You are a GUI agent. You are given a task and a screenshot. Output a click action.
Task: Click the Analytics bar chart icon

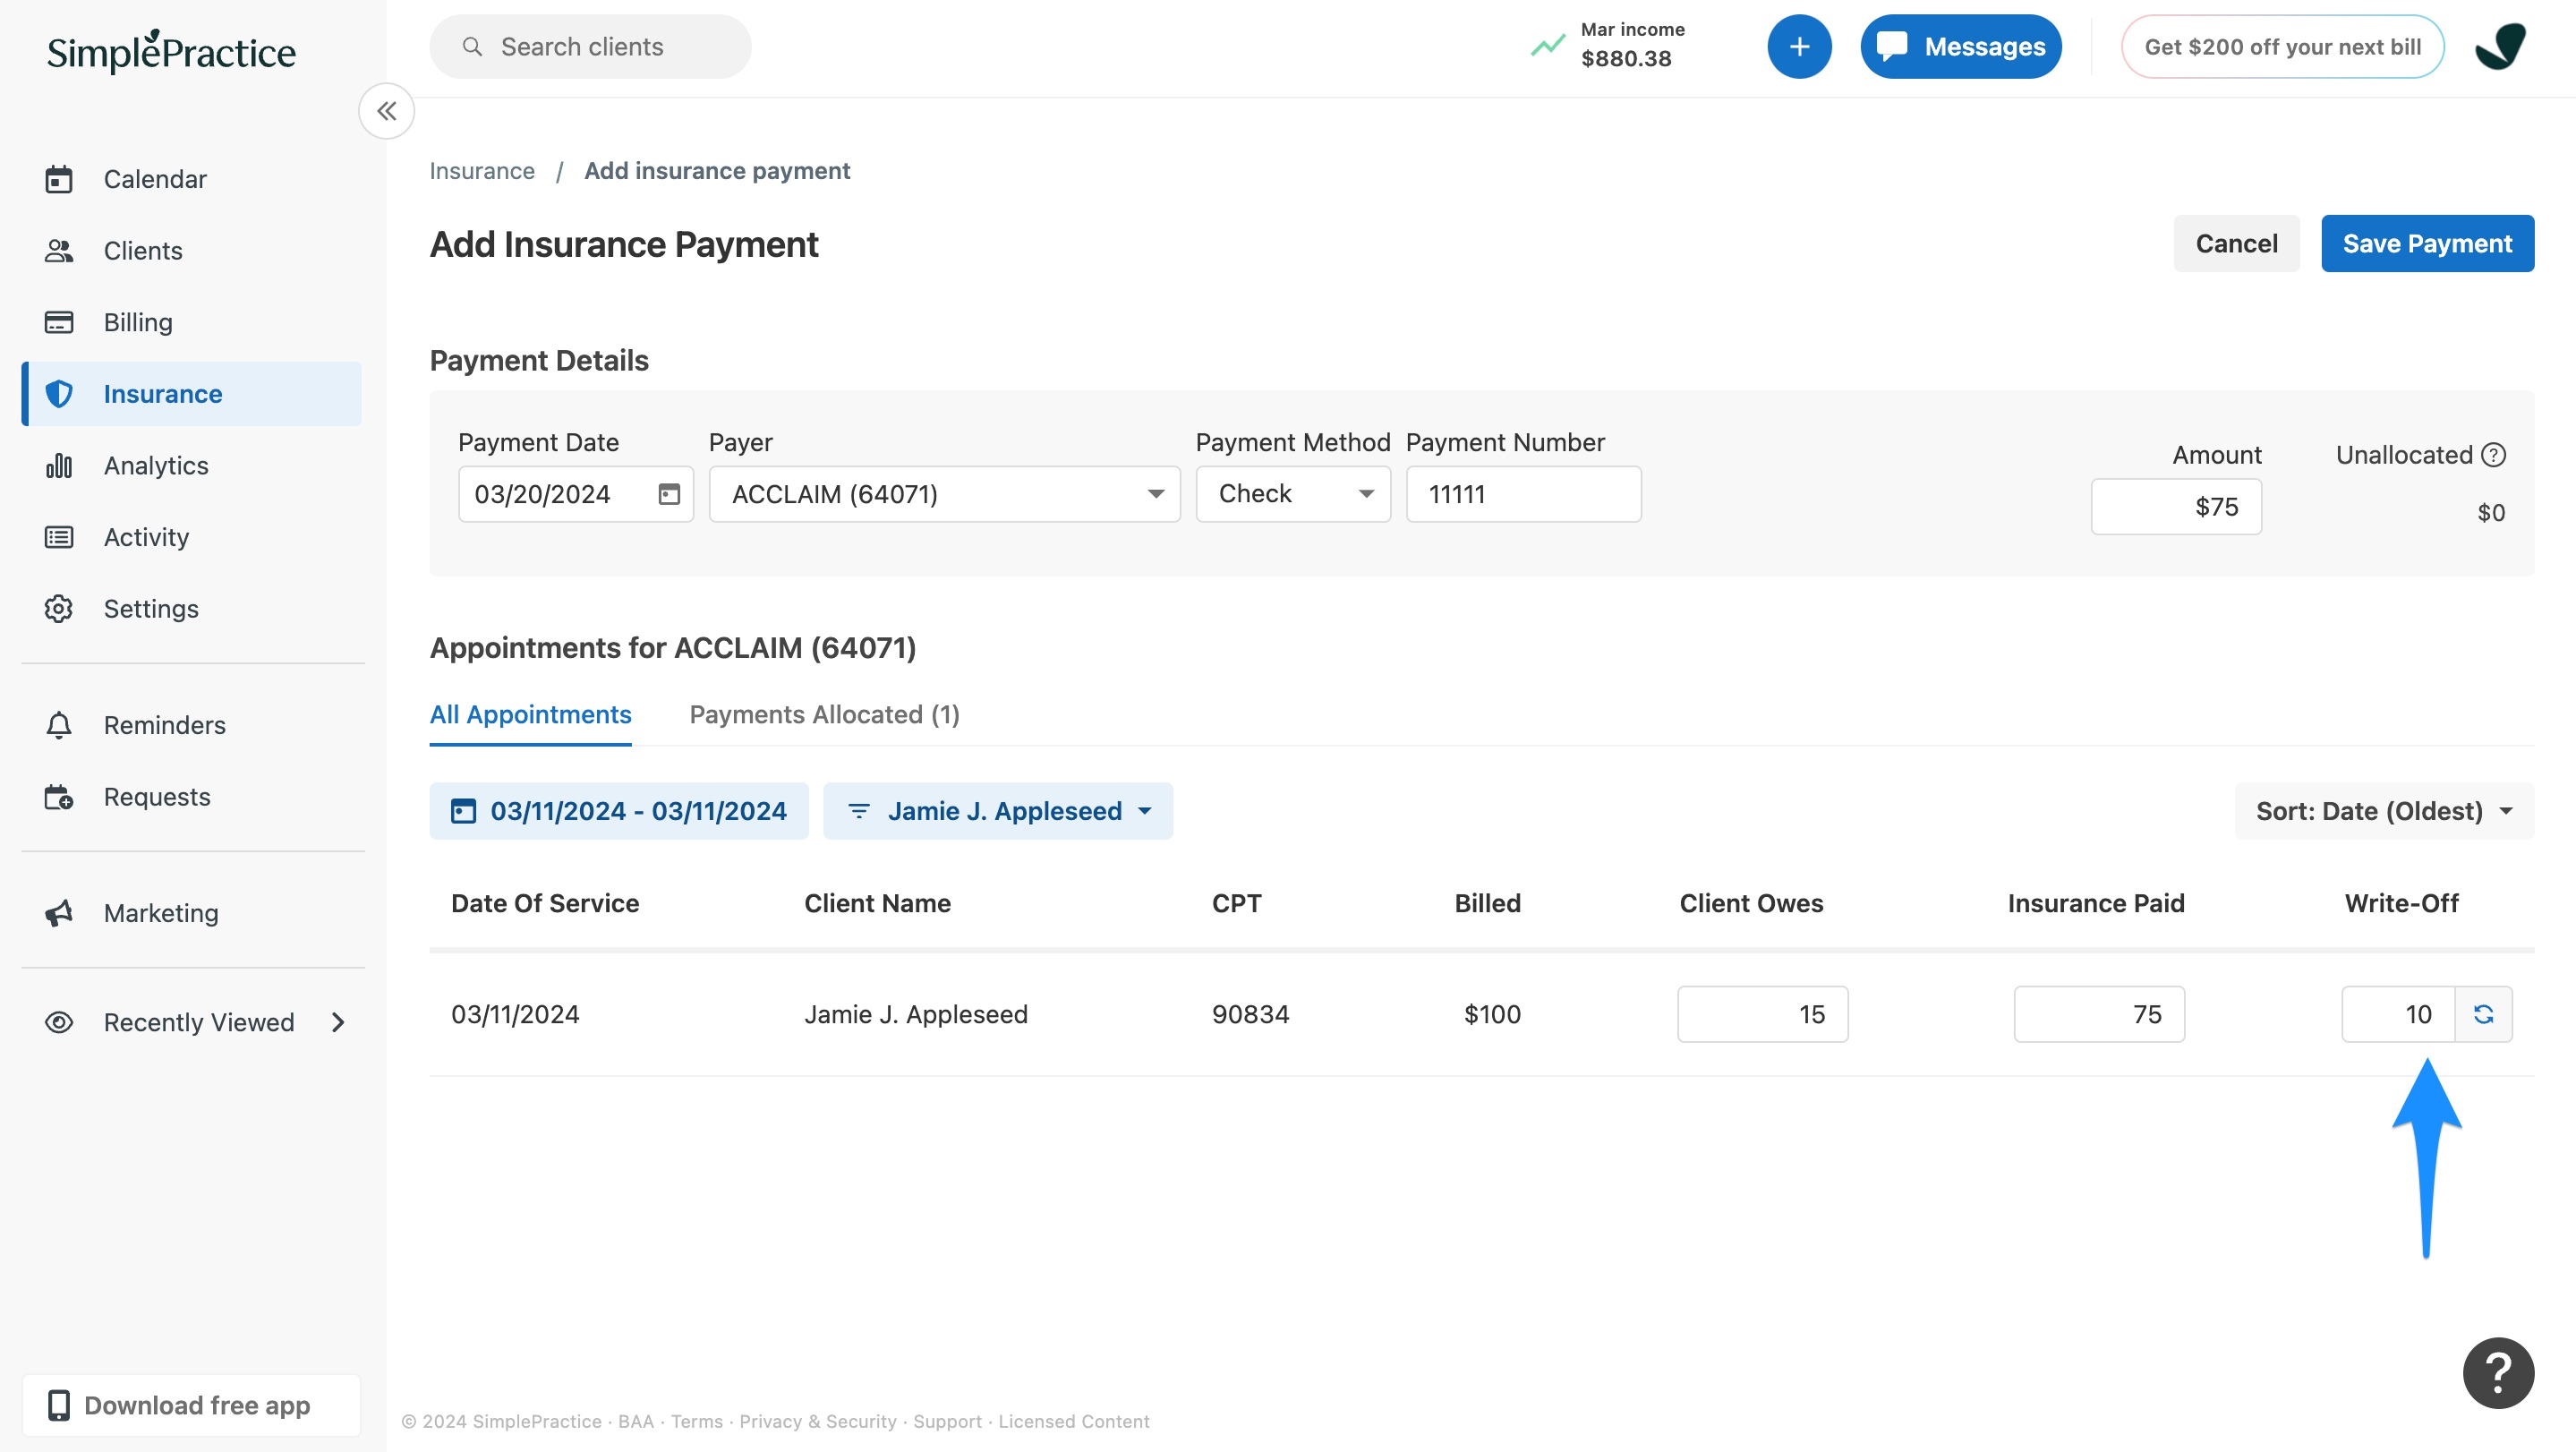pos(59,466)
